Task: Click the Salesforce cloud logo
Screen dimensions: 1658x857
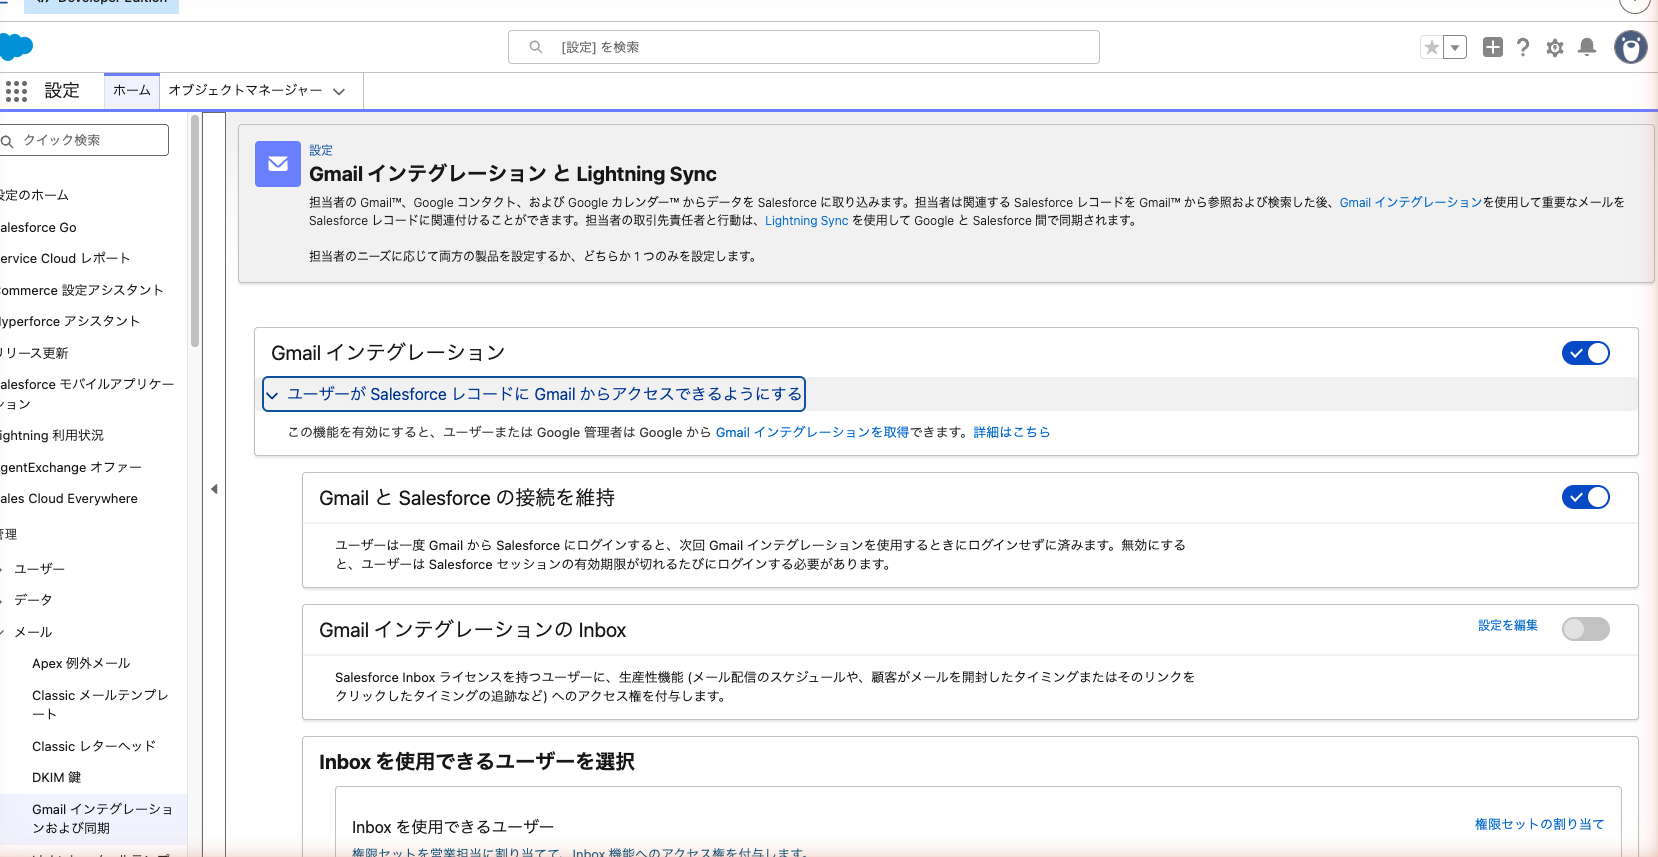Action: [16, 47]
